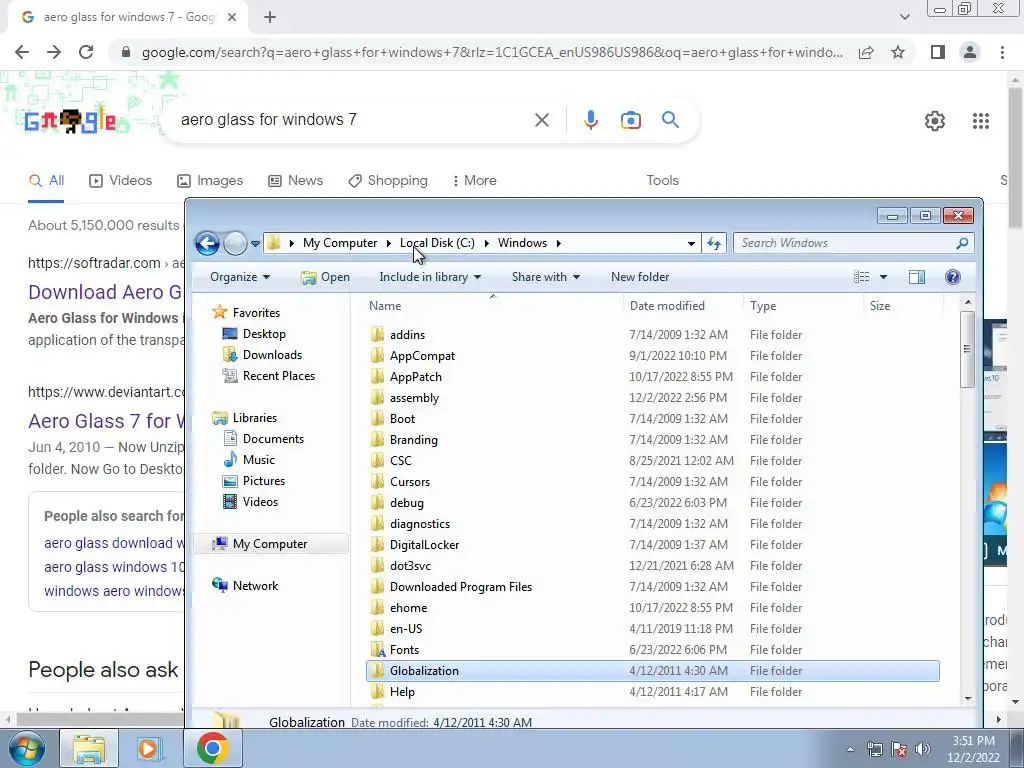Open Google settings gear icon
1024x768 pixels.
click(935, 121)
